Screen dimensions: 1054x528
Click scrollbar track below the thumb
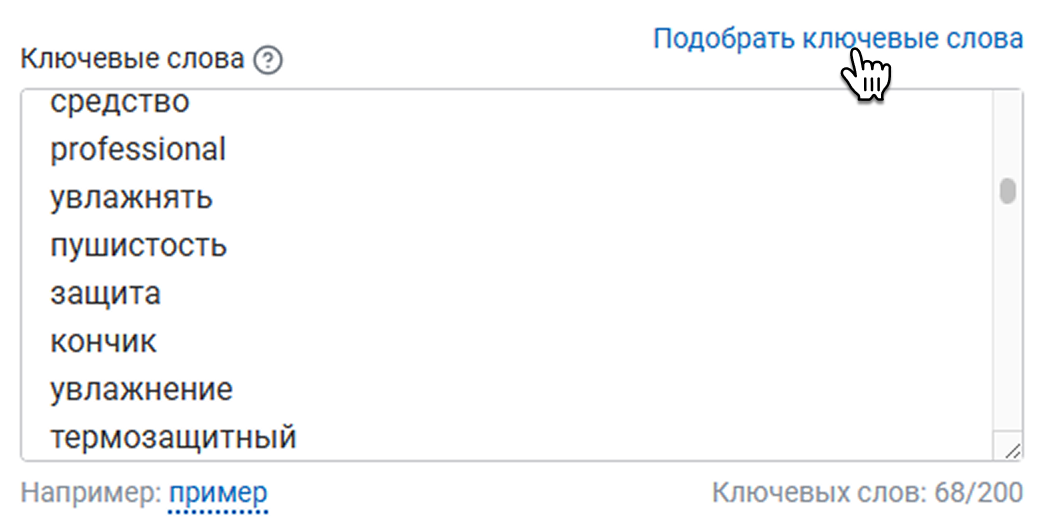(1007, 320)
